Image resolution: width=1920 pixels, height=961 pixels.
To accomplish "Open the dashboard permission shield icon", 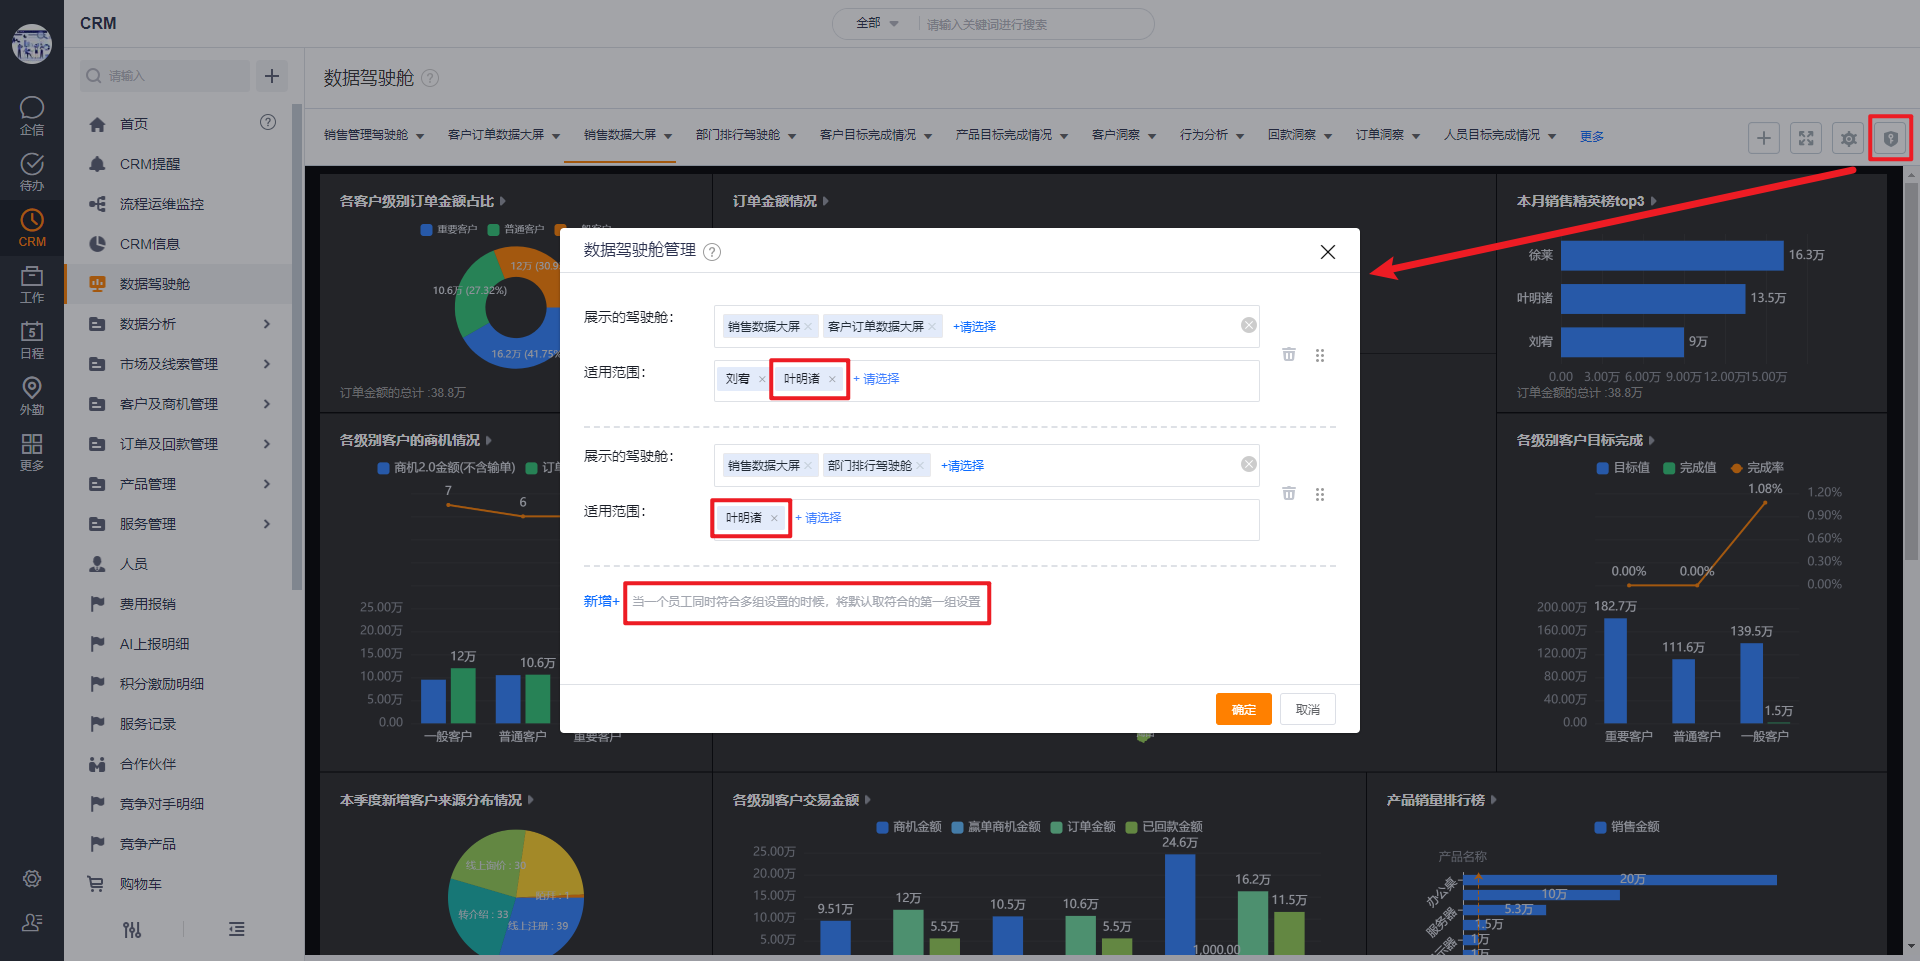I will (x=1890, y=138).
